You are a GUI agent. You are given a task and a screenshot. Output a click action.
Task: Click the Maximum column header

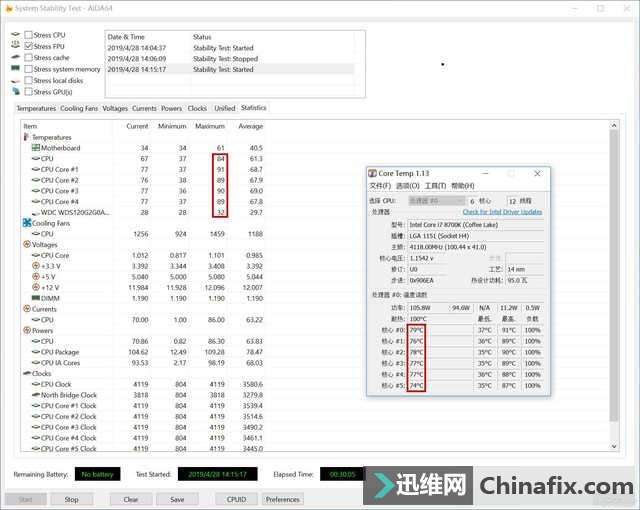pyautogui.click(x=210, y=126)
